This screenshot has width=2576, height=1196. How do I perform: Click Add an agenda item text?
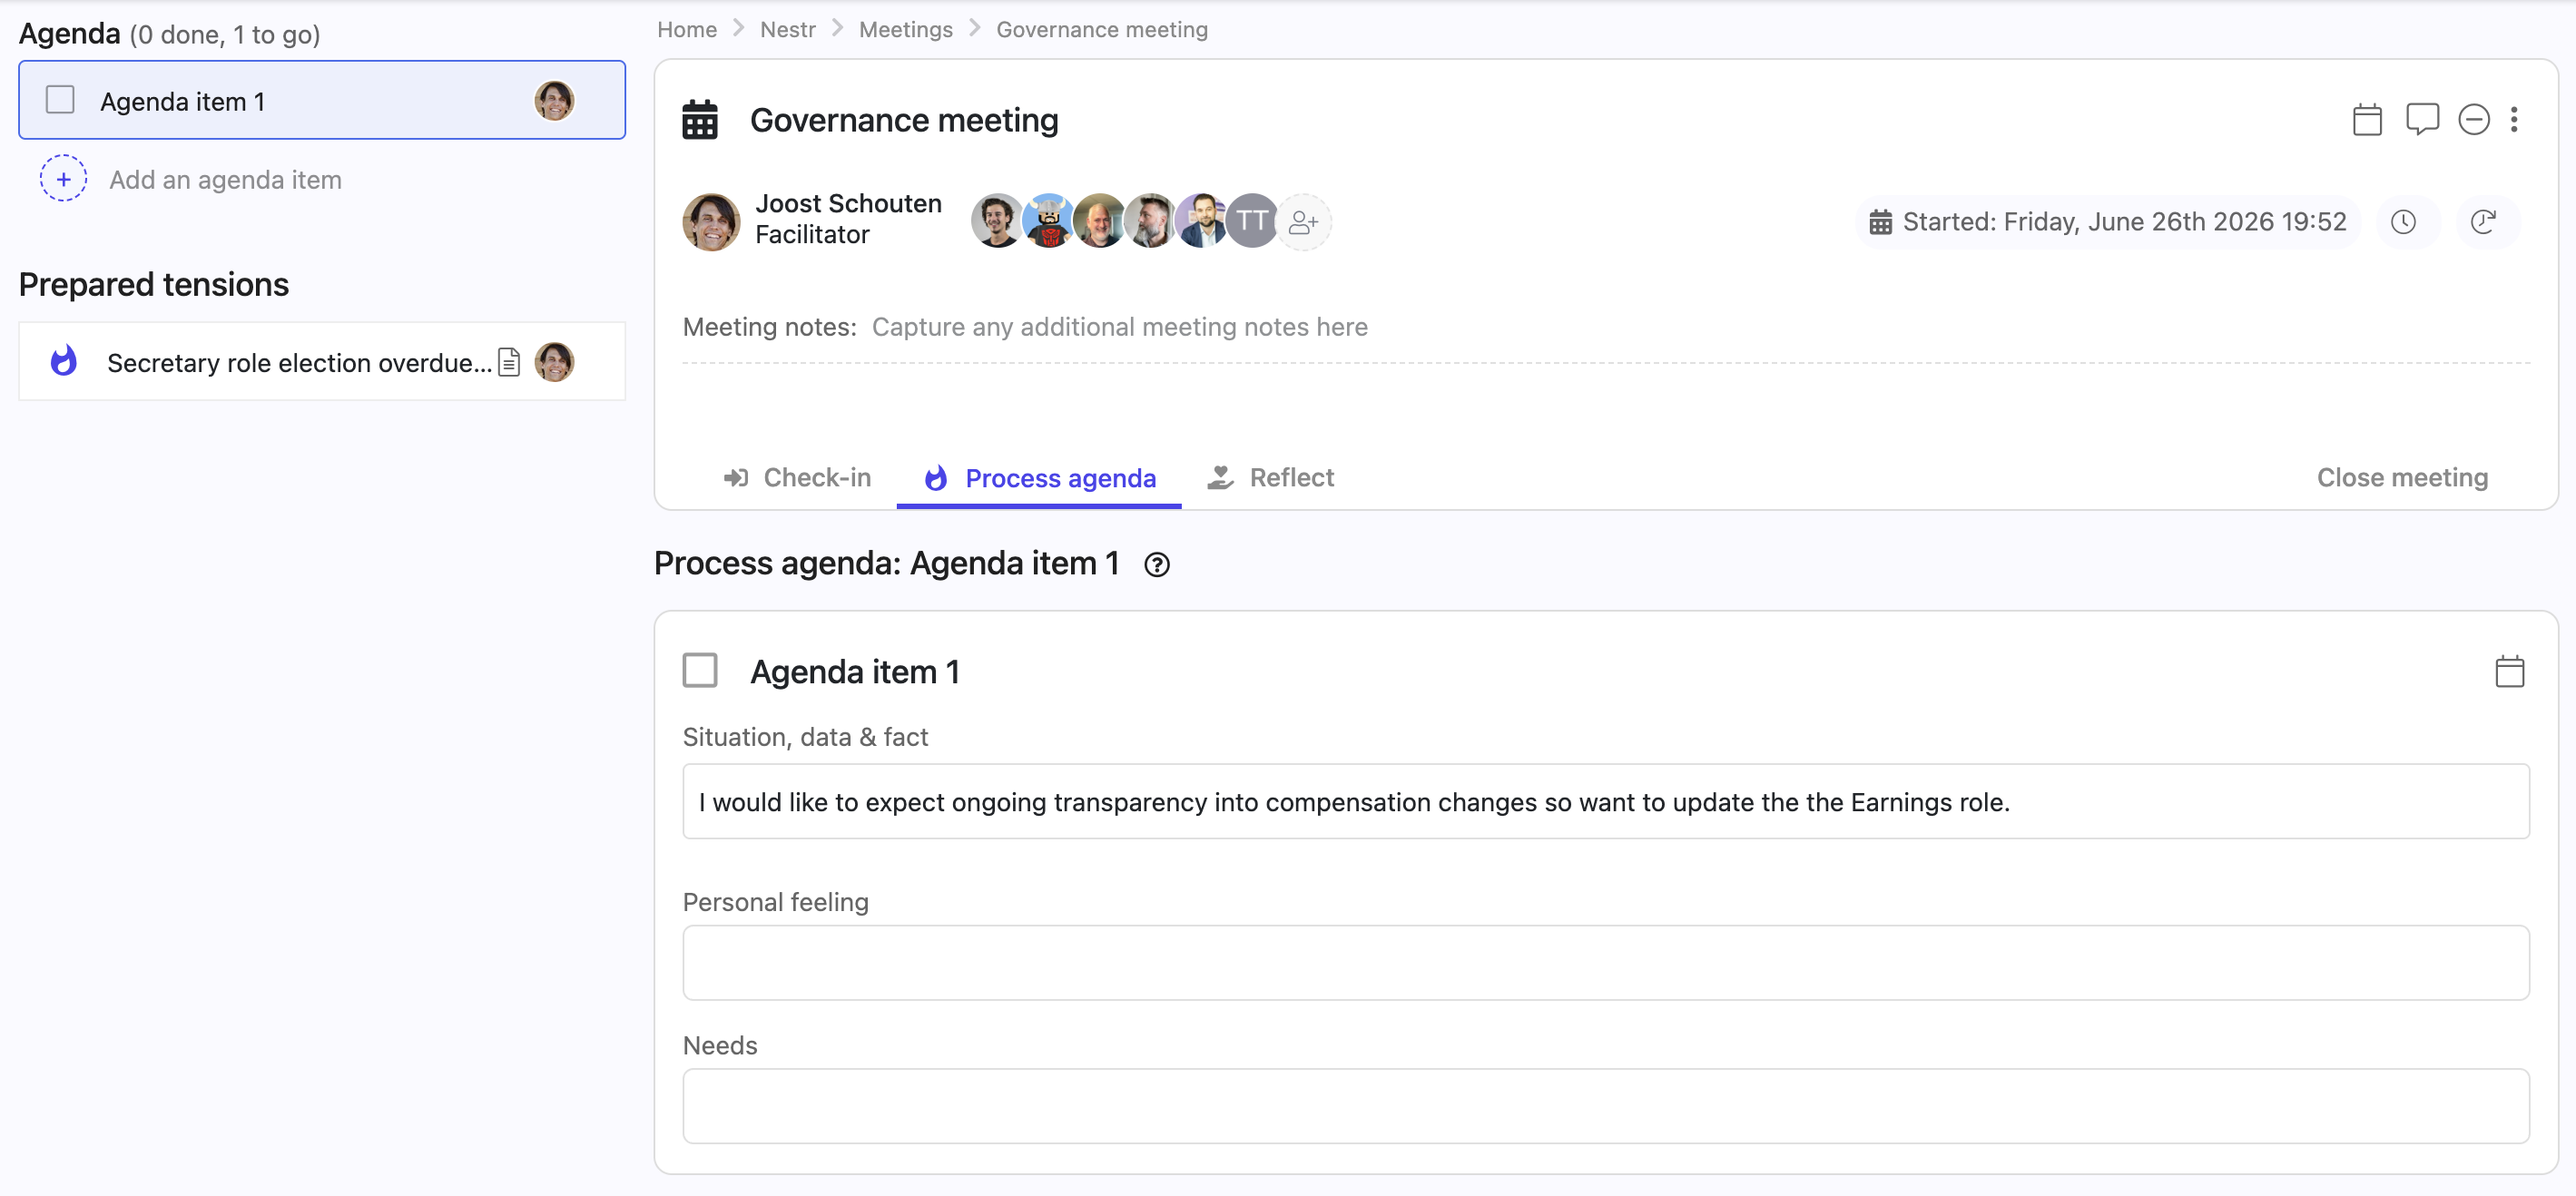pyautogui.click(x=225, y=180)
